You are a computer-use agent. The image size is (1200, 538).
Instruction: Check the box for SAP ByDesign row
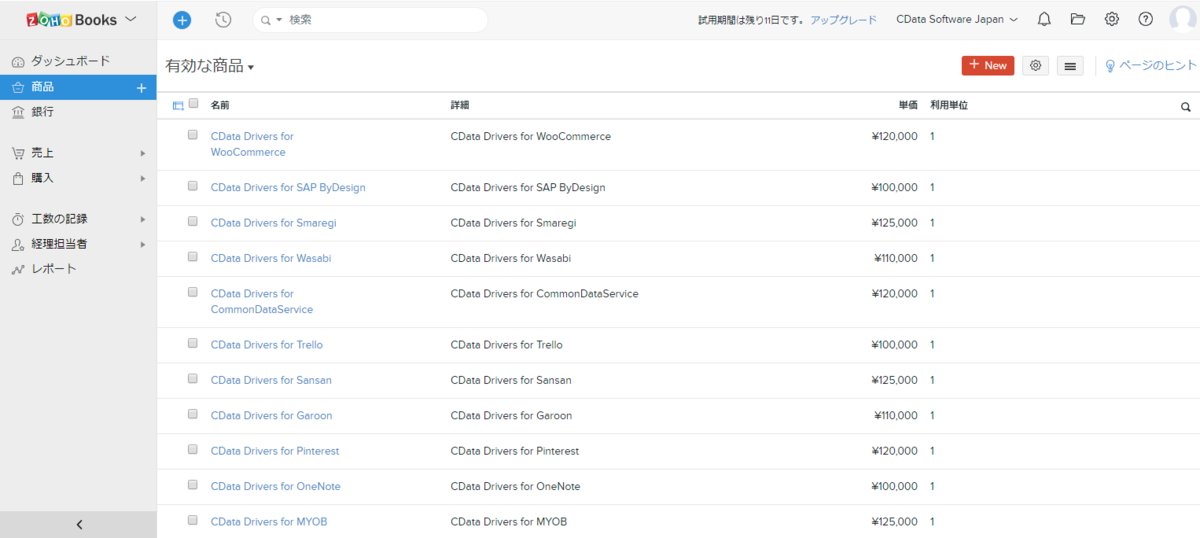pyautogui.click(x=192, y=185)
